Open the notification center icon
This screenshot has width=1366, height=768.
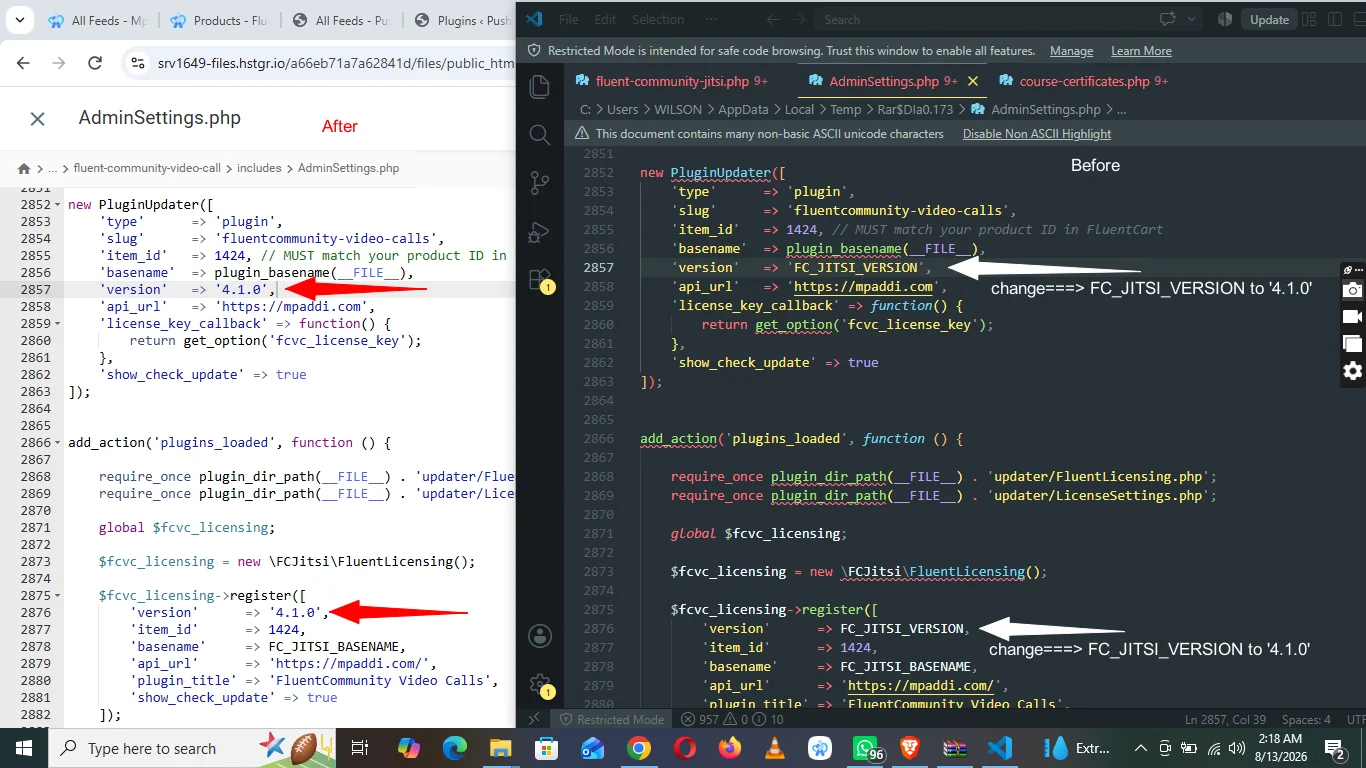pos(1334,748)
